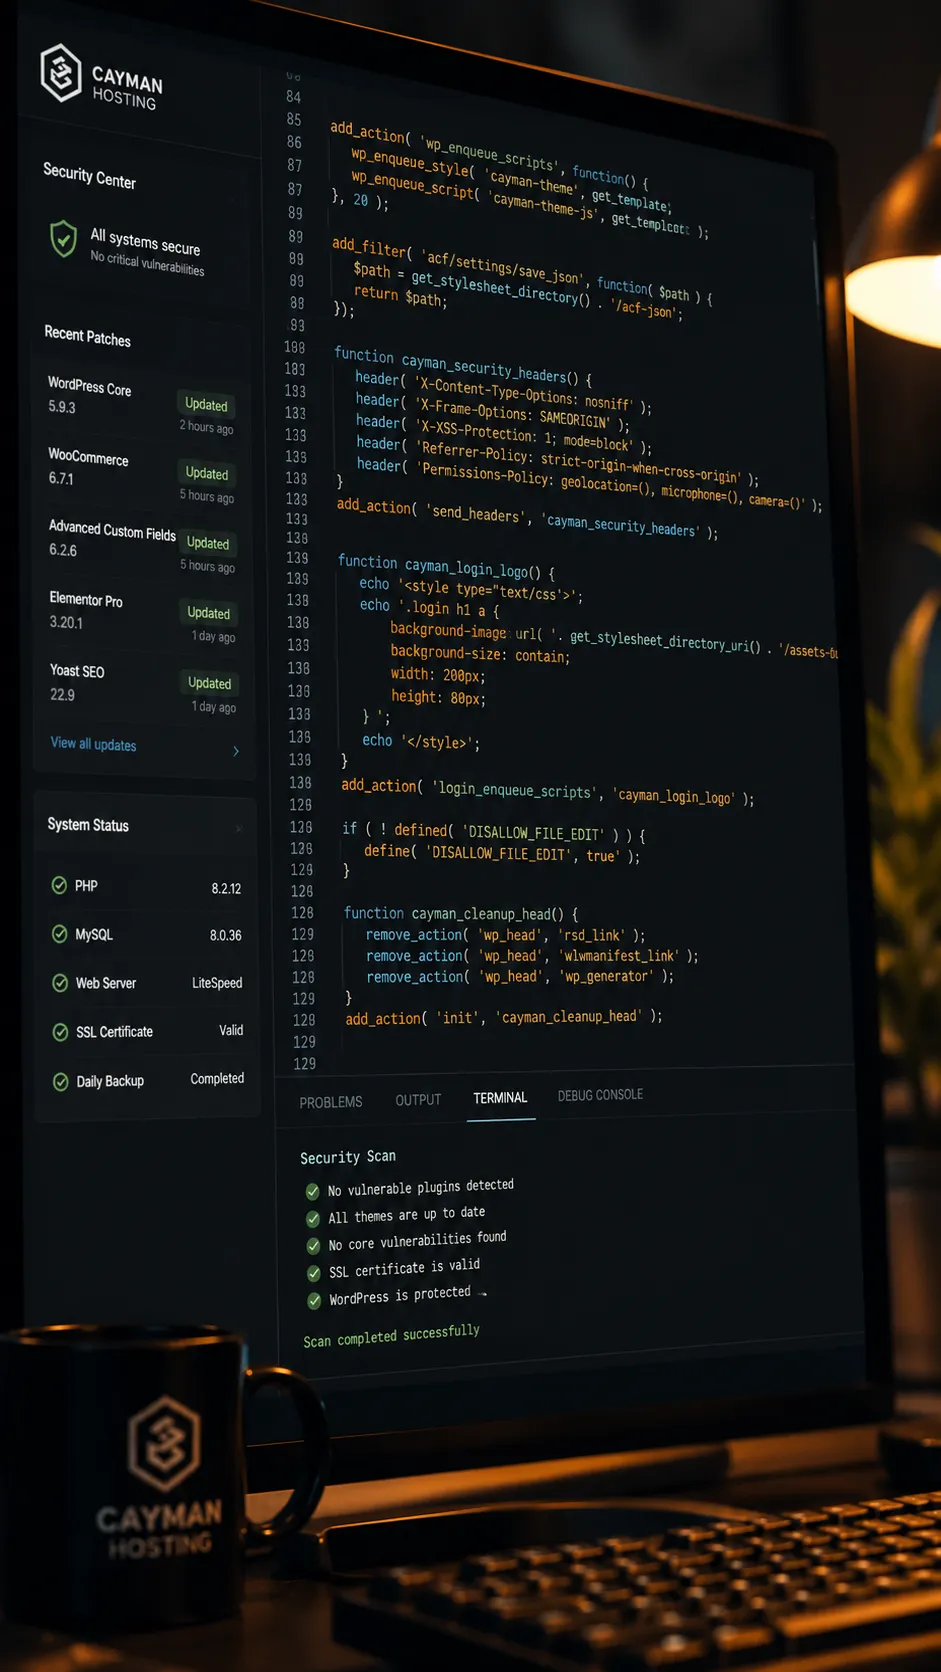941x1672 pixels.
Task: Click Updated badge for Advanced Custom Fields
Action: [x=208, y=543]
